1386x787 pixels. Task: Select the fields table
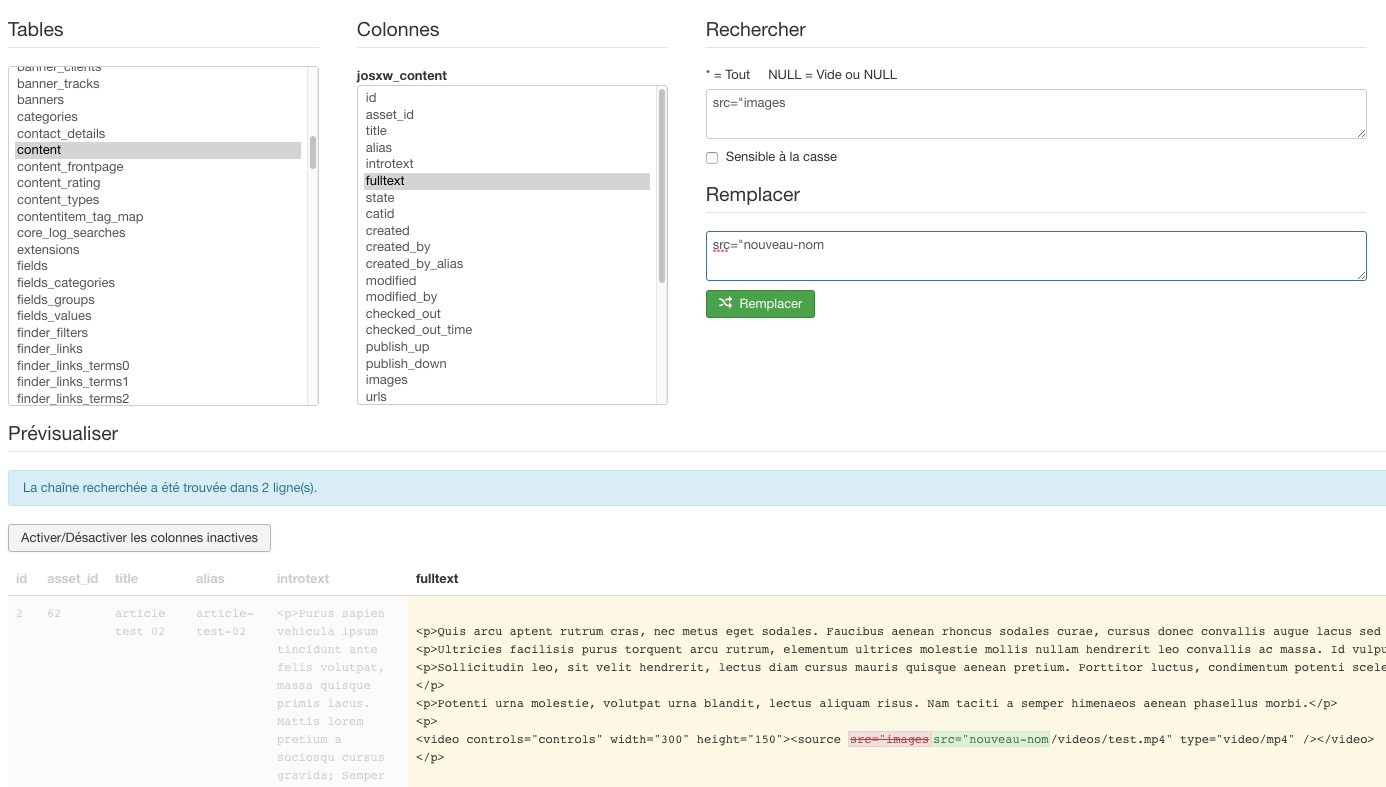coord(158,266)
